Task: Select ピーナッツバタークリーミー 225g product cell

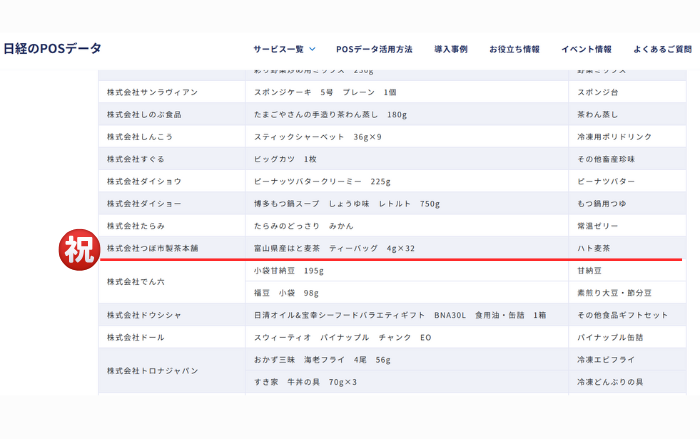Action: click(x=407, y=181)
